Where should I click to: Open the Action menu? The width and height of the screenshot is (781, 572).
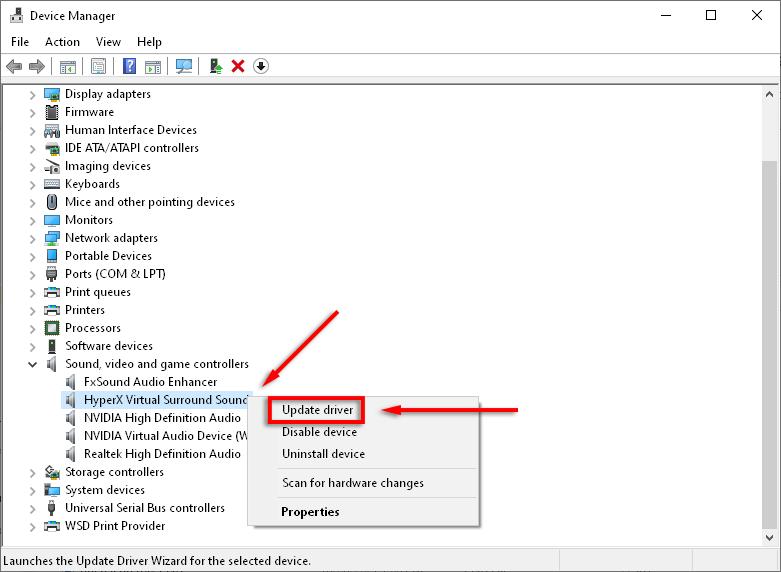point(62,42)
